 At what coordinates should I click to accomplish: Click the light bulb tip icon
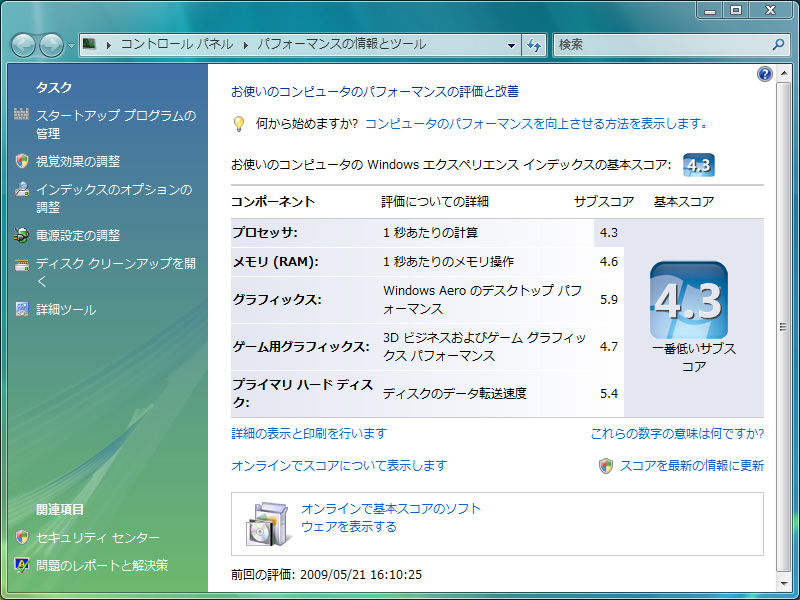coord(239,124)
